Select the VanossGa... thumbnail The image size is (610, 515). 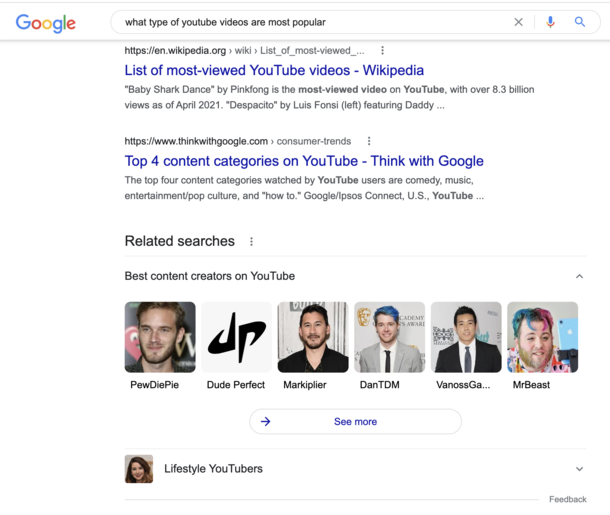pyautogui.click(x=466, y=337)
